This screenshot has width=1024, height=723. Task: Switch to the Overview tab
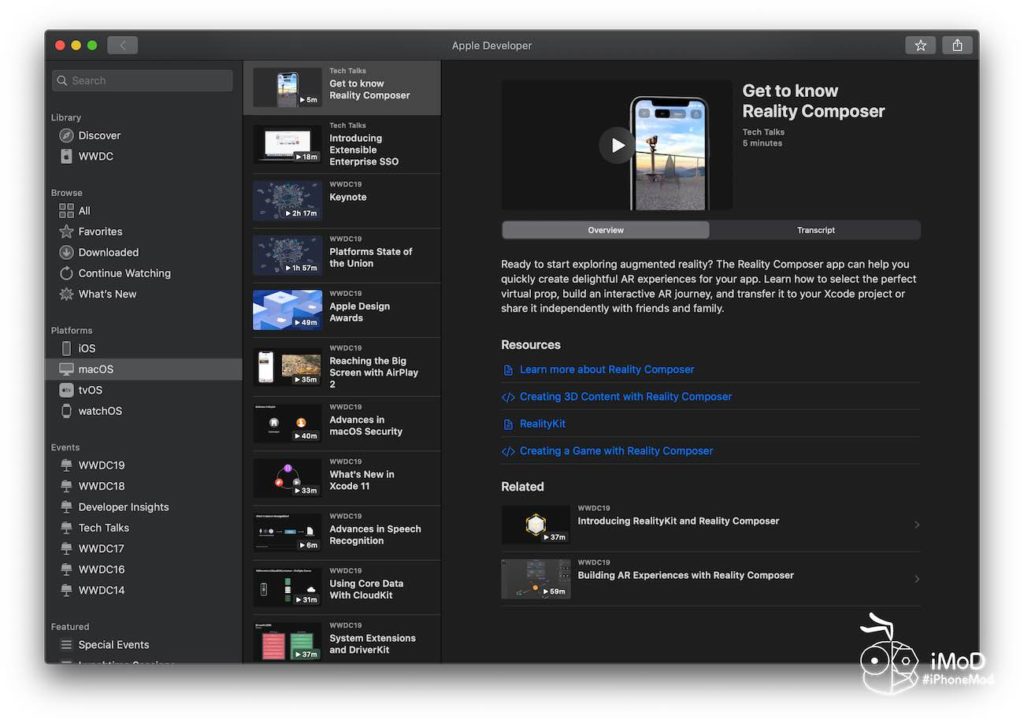point(606,230)
